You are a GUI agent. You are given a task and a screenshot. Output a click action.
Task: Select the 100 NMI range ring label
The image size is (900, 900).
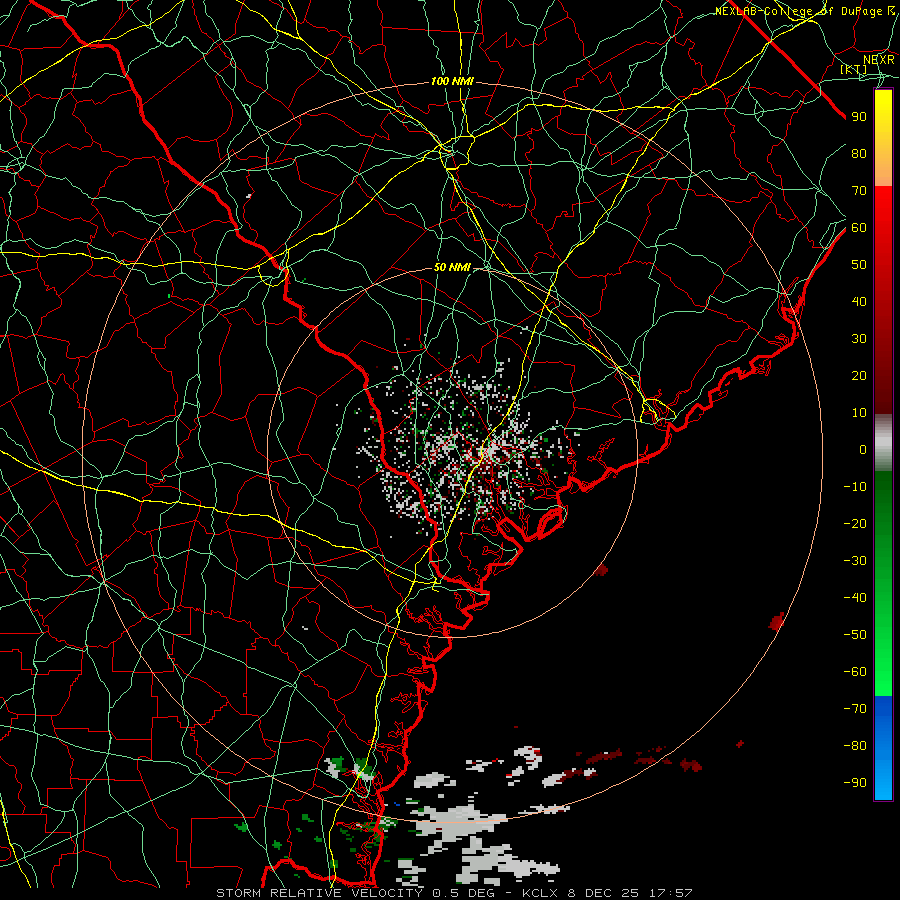point(452,81)
